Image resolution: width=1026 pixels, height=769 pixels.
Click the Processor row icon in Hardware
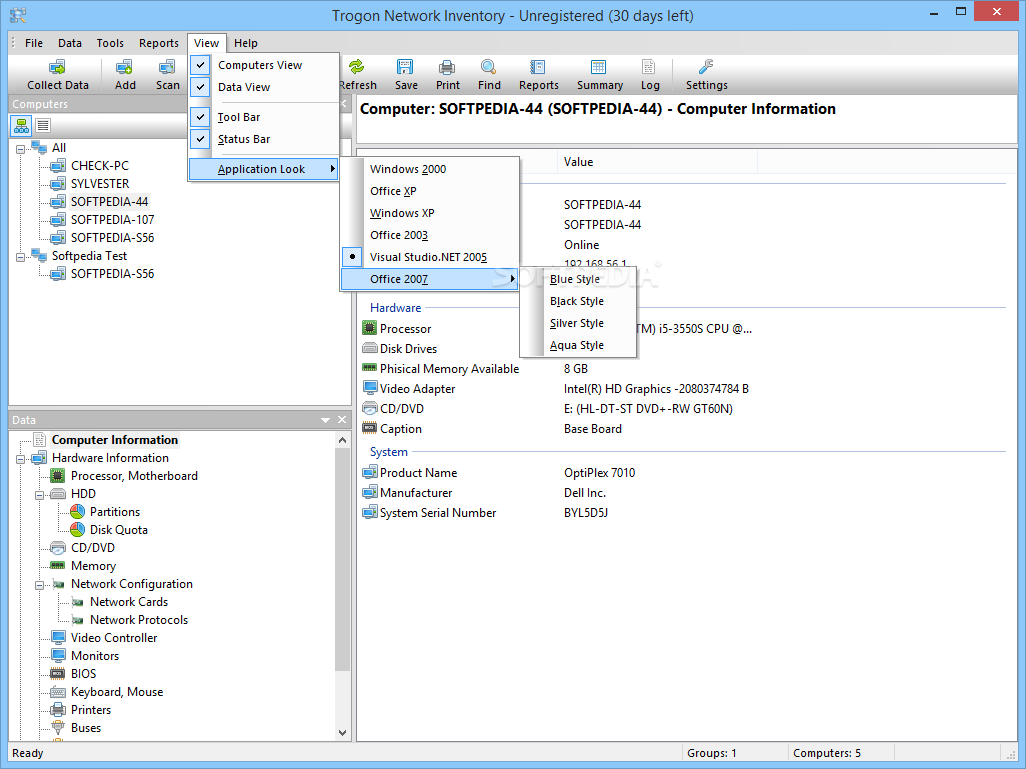370,327
